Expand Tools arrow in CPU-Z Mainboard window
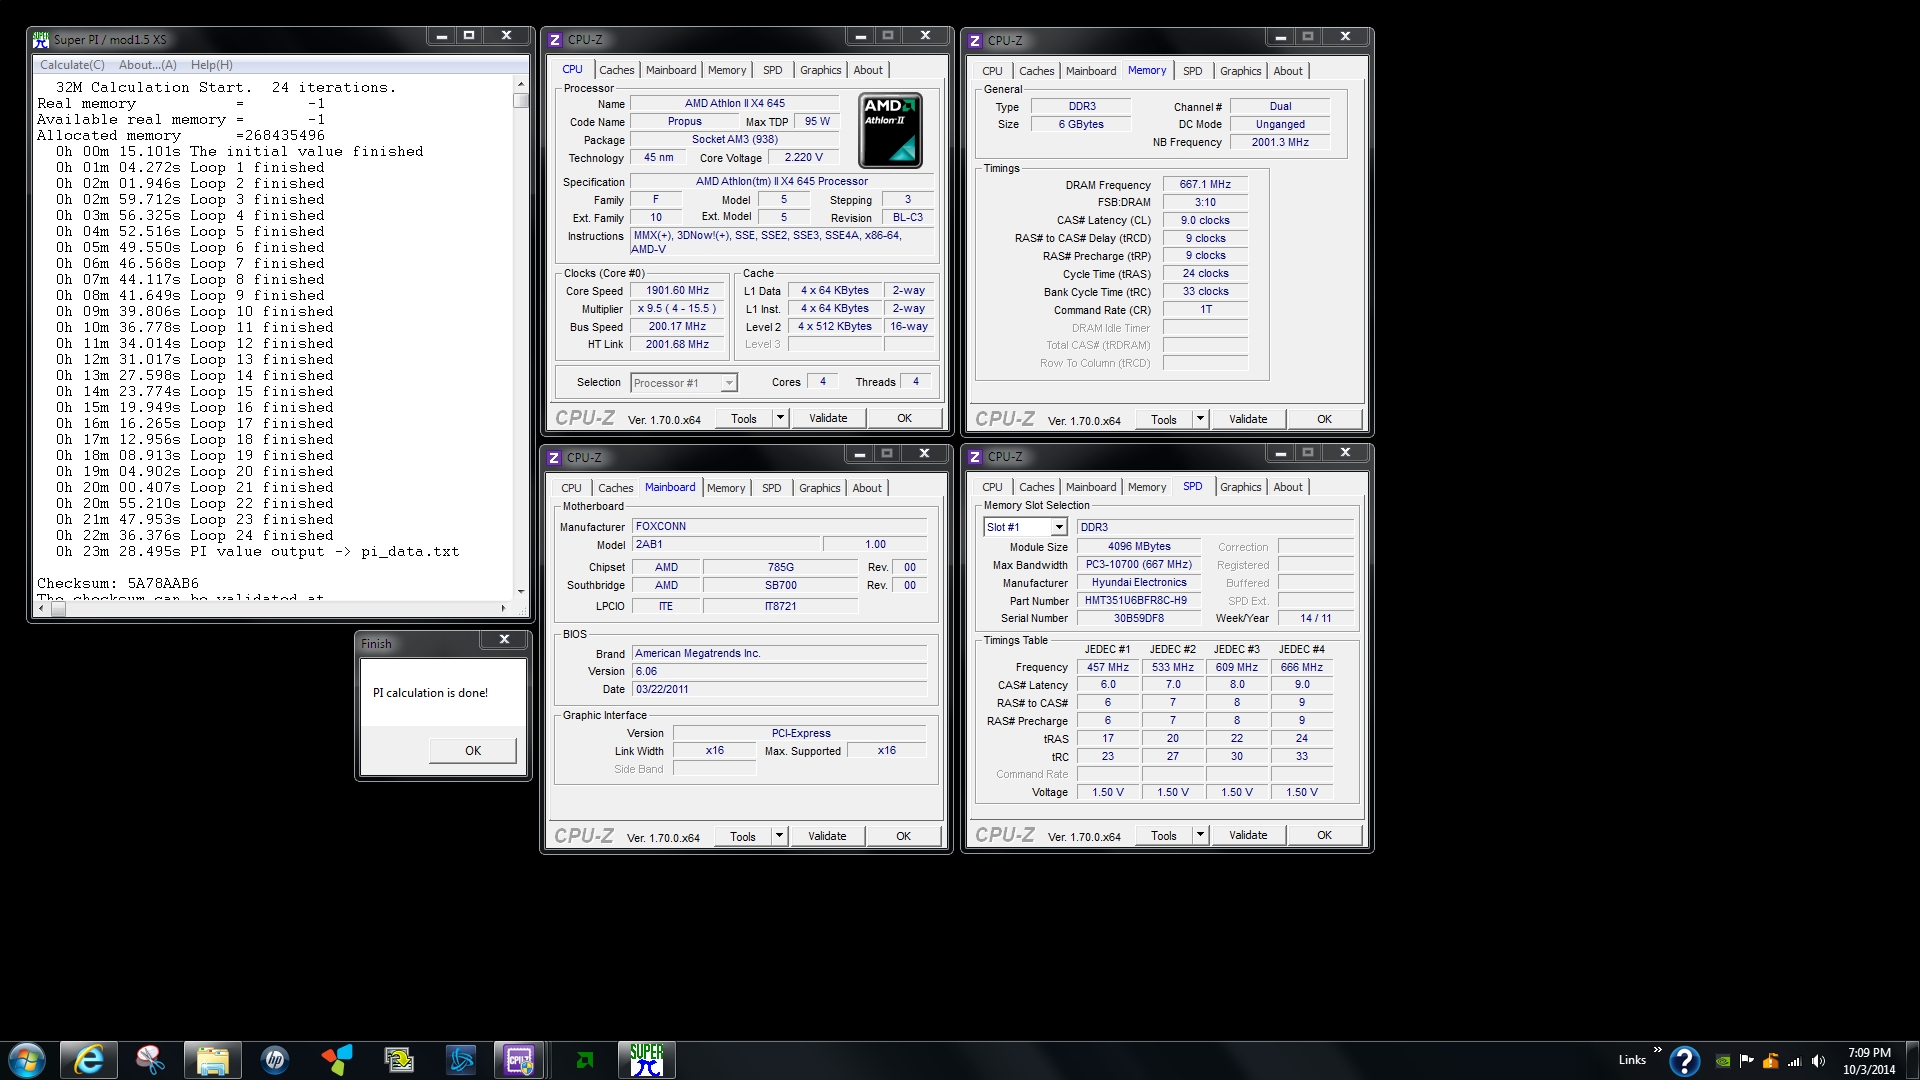This screenshot has height=1080, width=1920. point(780,836)
